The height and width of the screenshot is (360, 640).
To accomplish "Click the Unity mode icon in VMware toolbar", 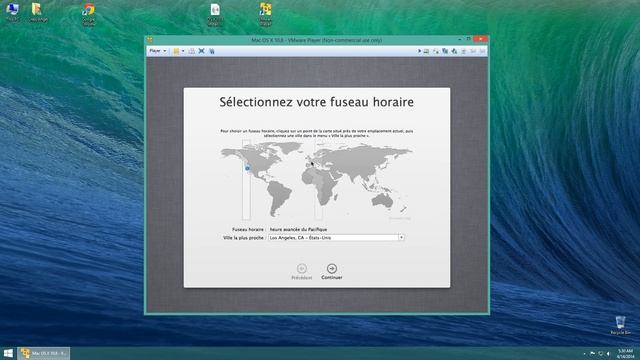I will (212, 51).
